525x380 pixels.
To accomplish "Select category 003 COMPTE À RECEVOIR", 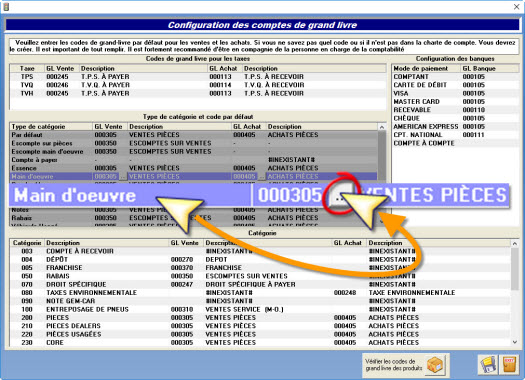I will coord(260,251).
